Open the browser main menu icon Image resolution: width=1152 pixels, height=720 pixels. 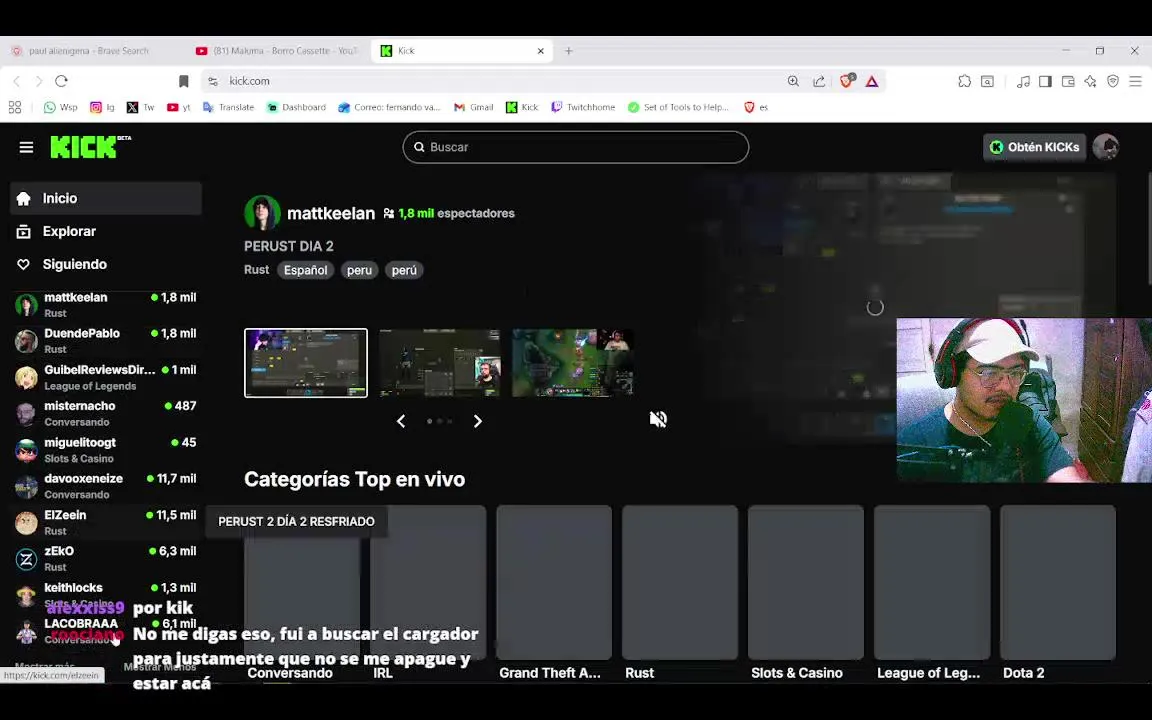pyautogui.click(x=1135, y=82)
